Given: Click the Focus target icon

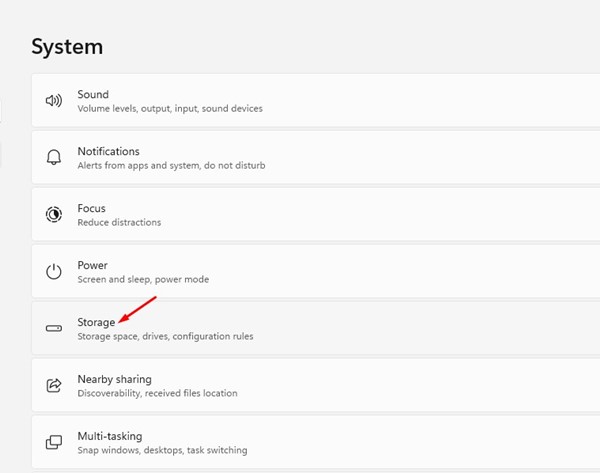Looking at the screenshot, I should click(x=54, y=214).
